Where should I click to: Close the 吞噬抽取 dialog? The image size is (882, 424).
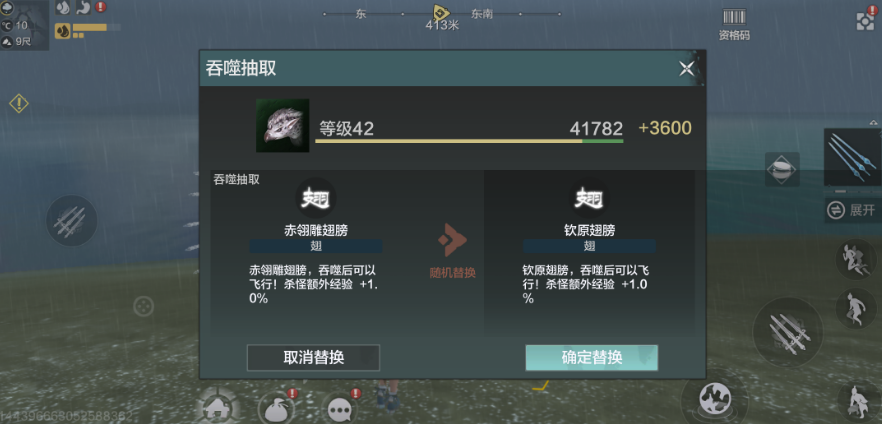(687, 69)
